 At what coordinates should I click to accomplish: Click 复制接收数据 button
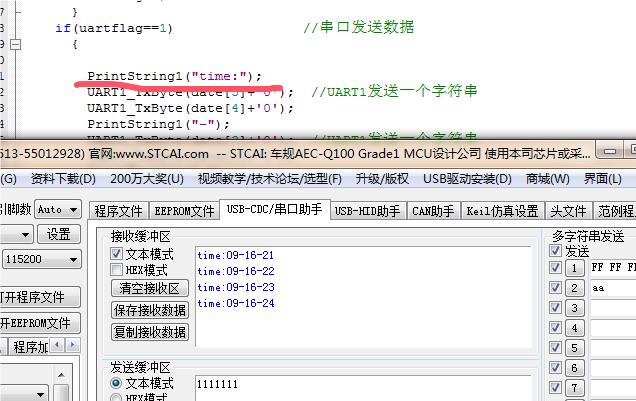click(x=150, y=332)
